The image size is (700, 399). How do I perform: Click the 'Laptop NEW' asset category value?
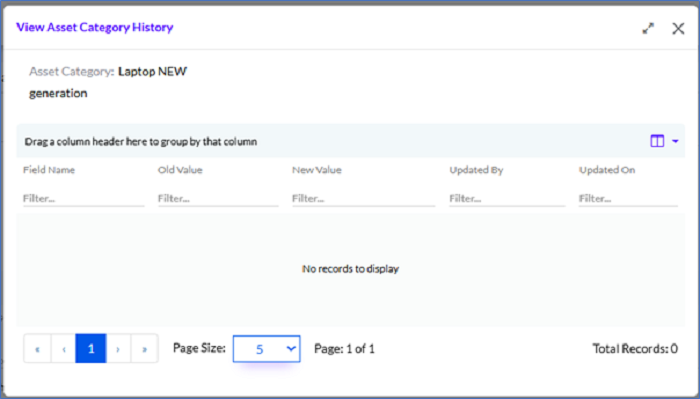(152, 71)
